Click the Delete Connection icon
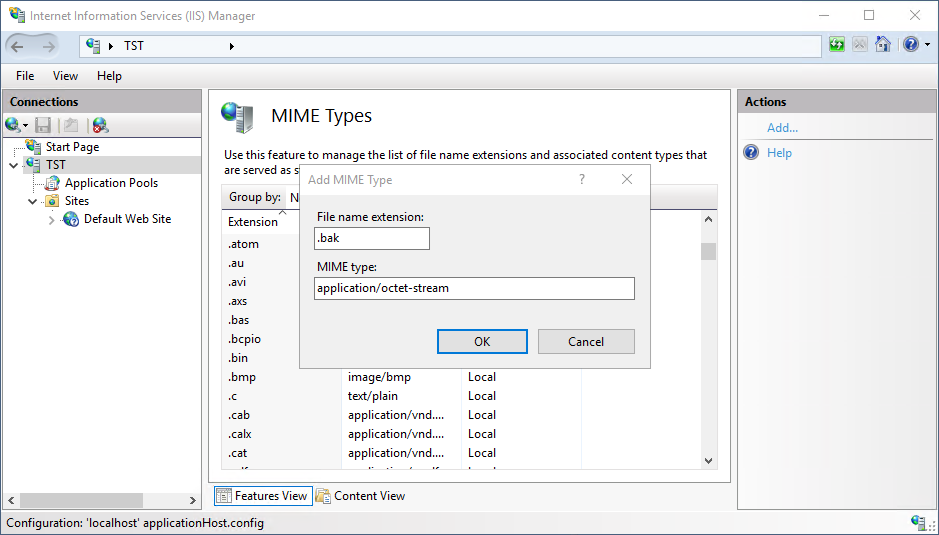The height and width of the screenshot is (535, 939). [x=100, y=125]
